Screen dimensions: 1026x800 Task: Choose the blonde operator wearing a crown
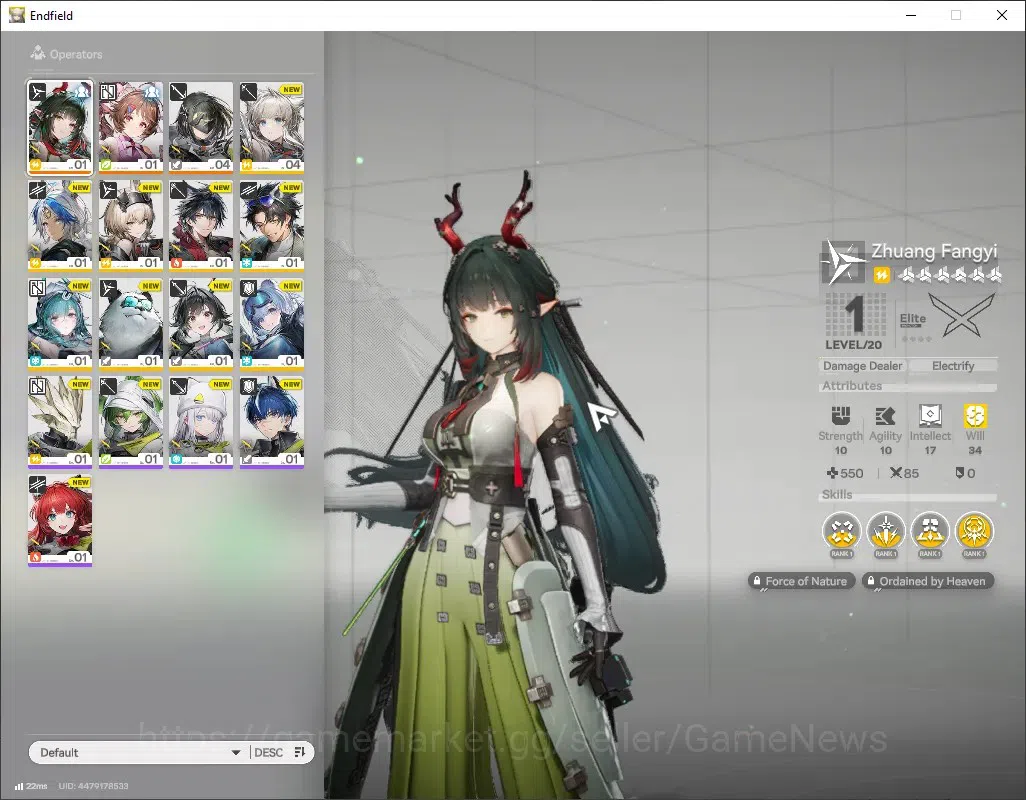[x=130, y=226]
